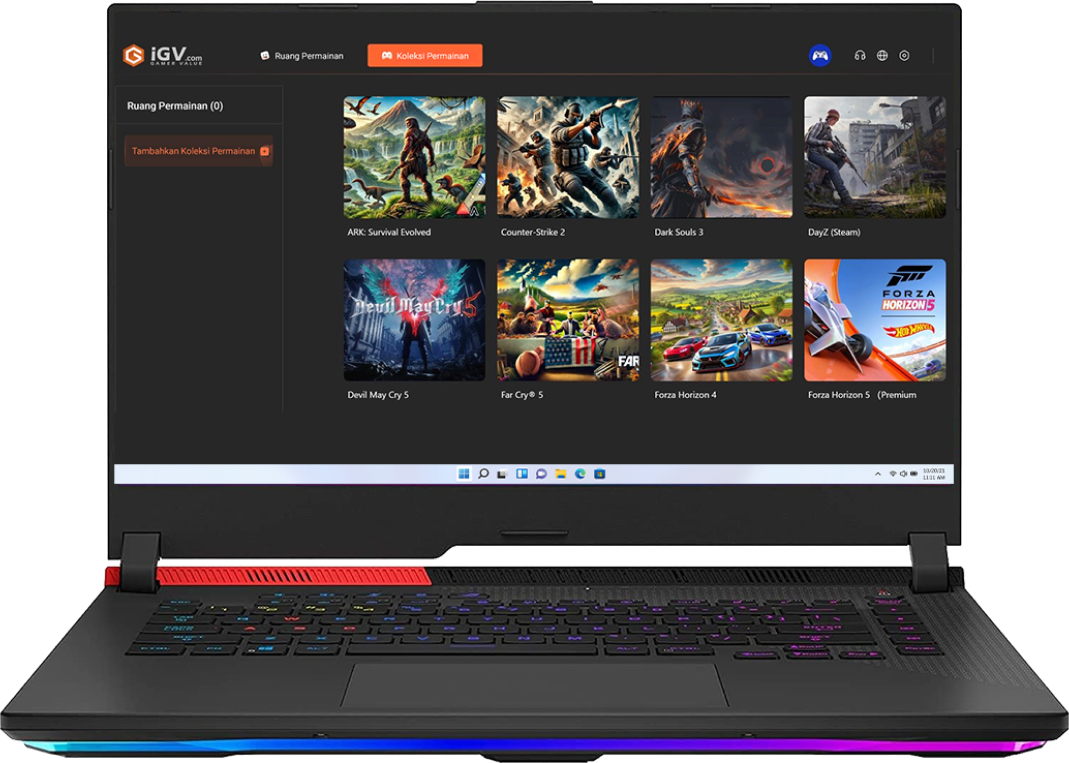Launch File Explorer from the taskbar
1069x763 pixels.
tap(560, 474)
